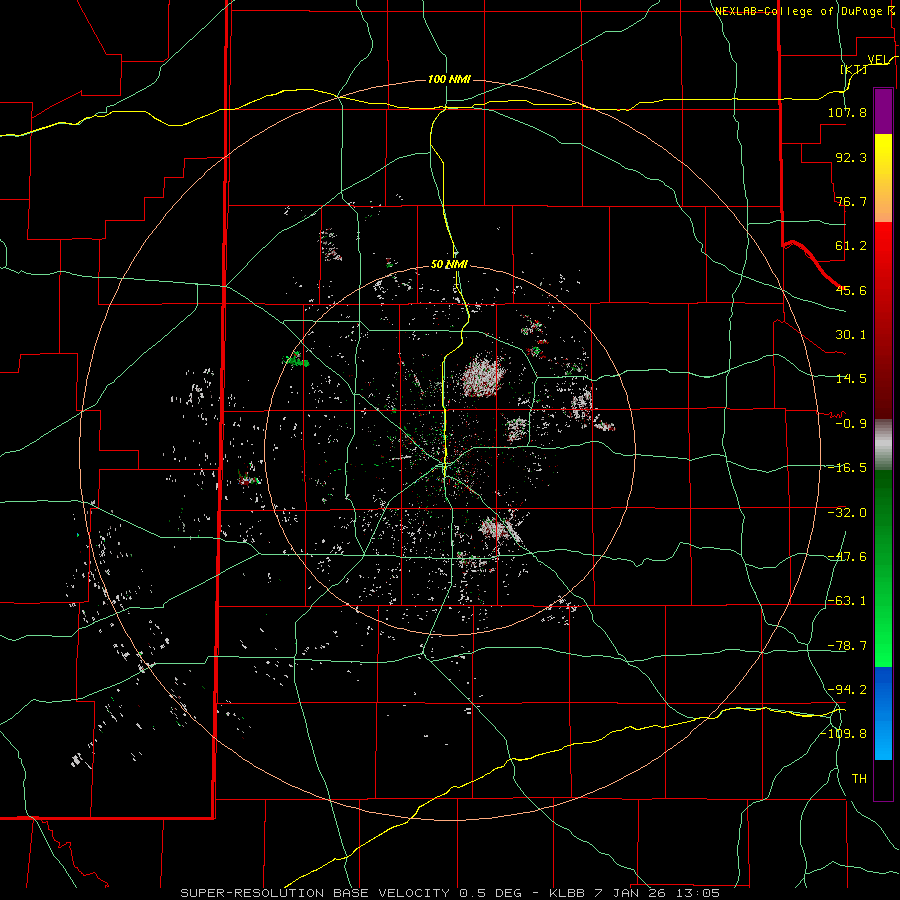This screenshot has width=900, height=900.
Task: Pick the black TH segment of the color bar
Action: [x=883, y=779]
